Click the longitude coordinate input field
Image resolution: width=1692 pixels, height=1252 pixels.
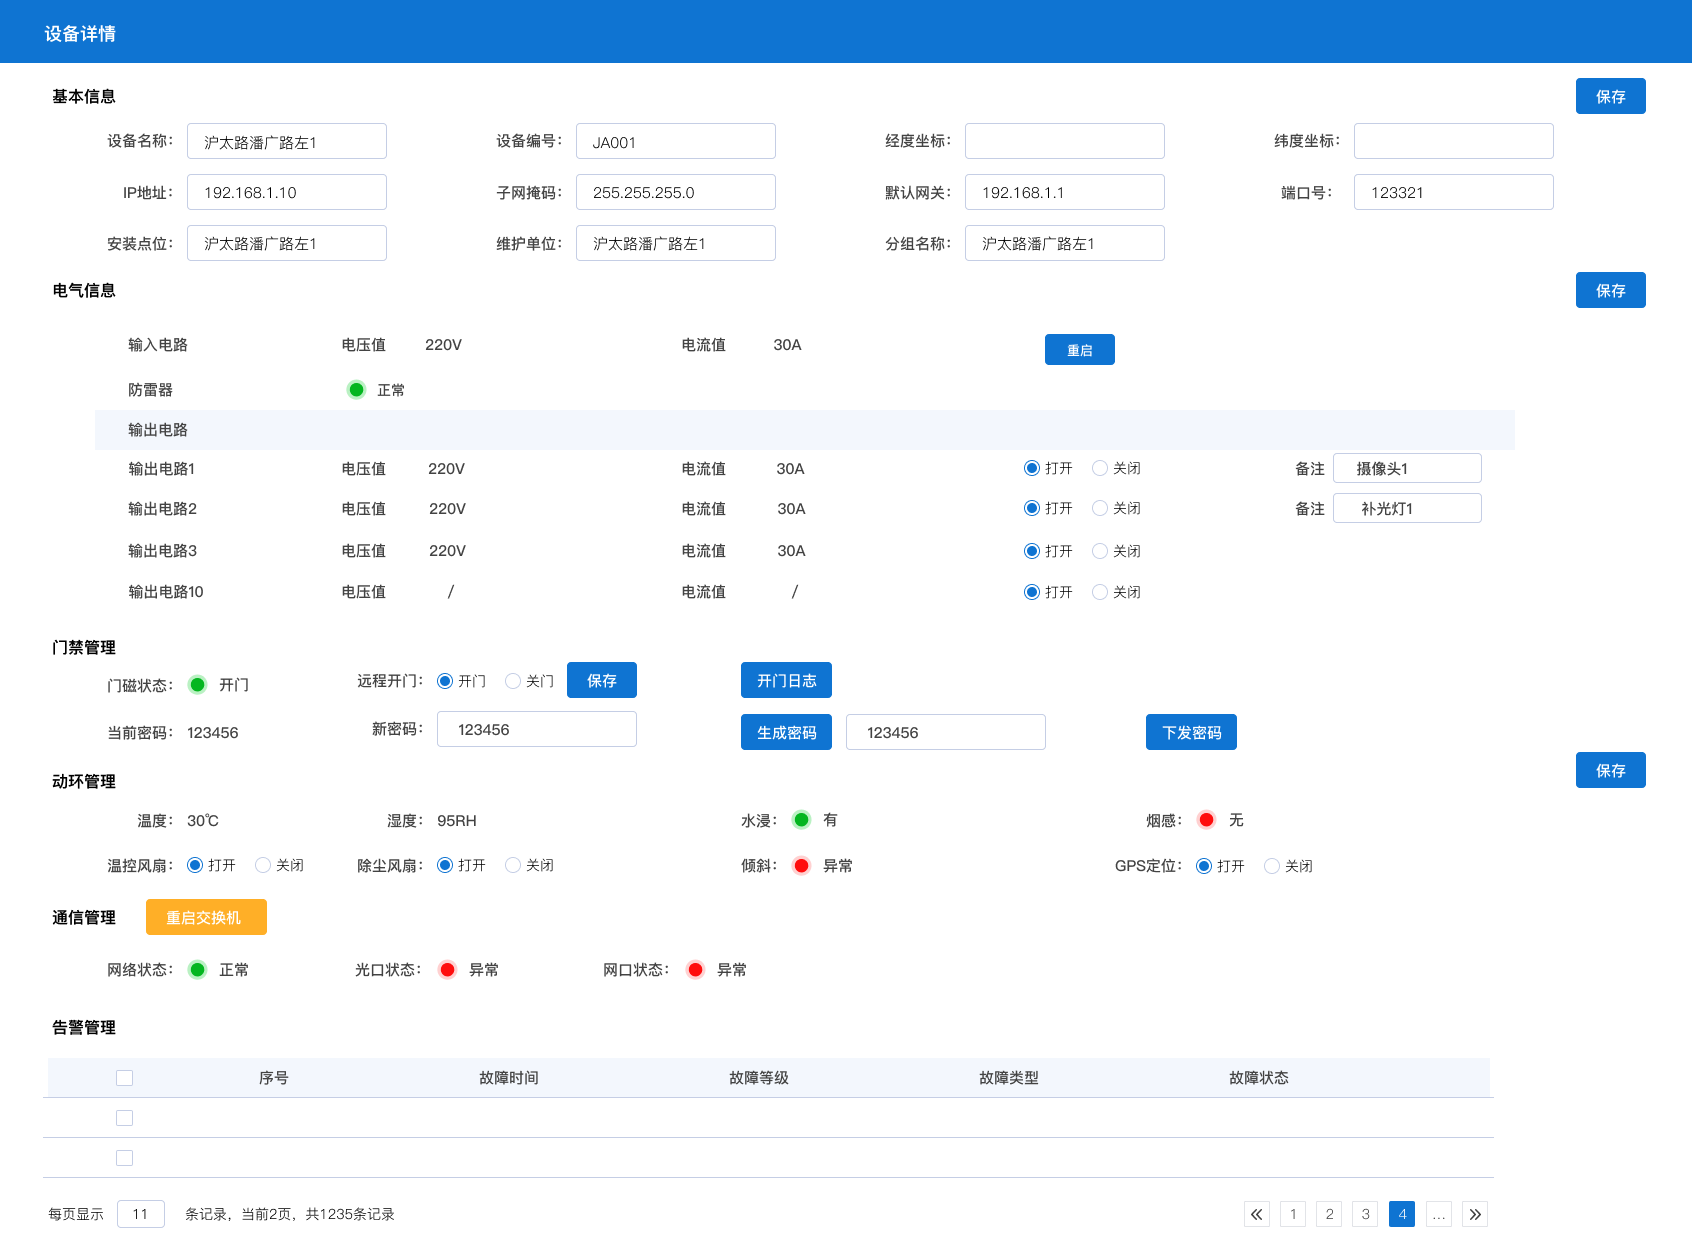tap(1064, 141)
